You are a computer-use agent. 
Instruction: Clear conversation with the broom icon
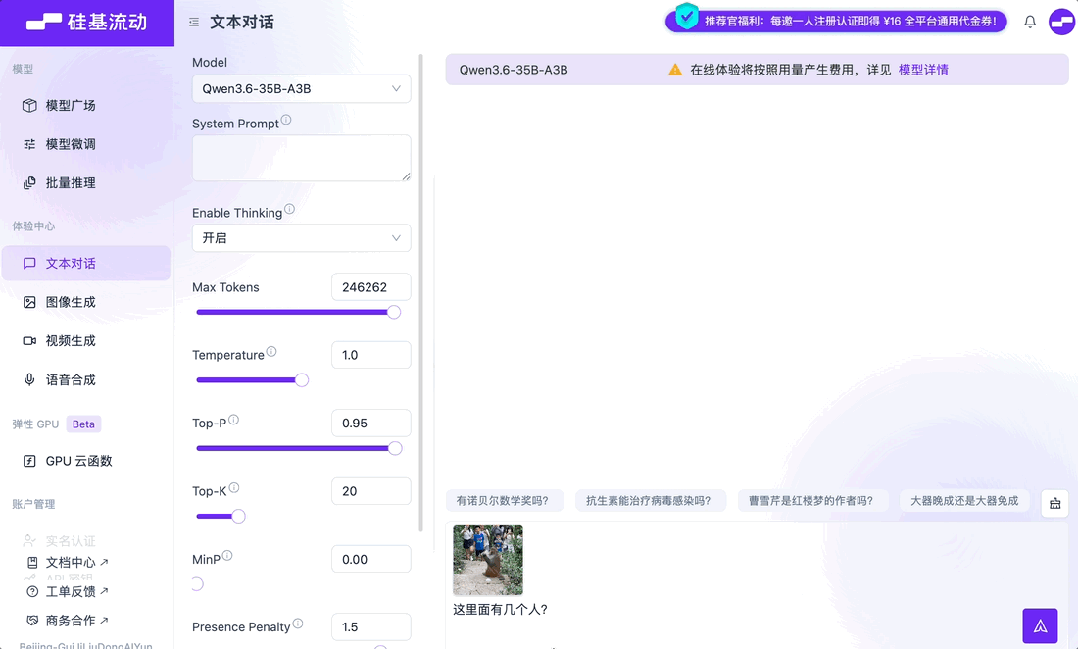pyautogui.click(x=1055, y=503)
